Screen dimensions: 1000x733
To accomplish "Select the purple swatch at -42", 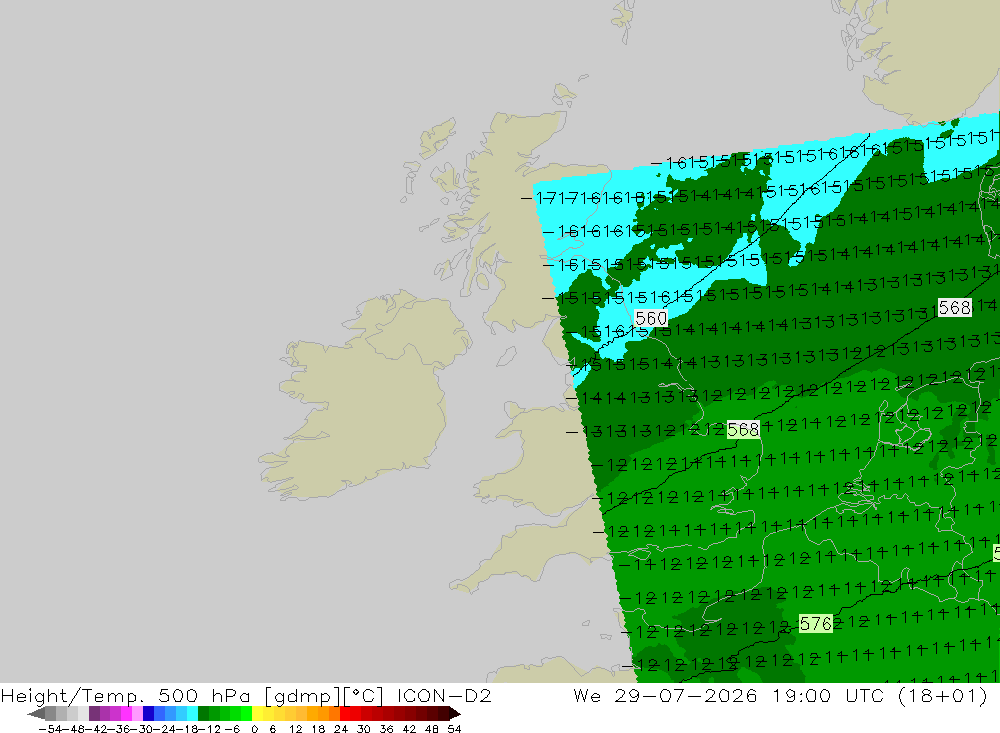I will tap(94, 714).
